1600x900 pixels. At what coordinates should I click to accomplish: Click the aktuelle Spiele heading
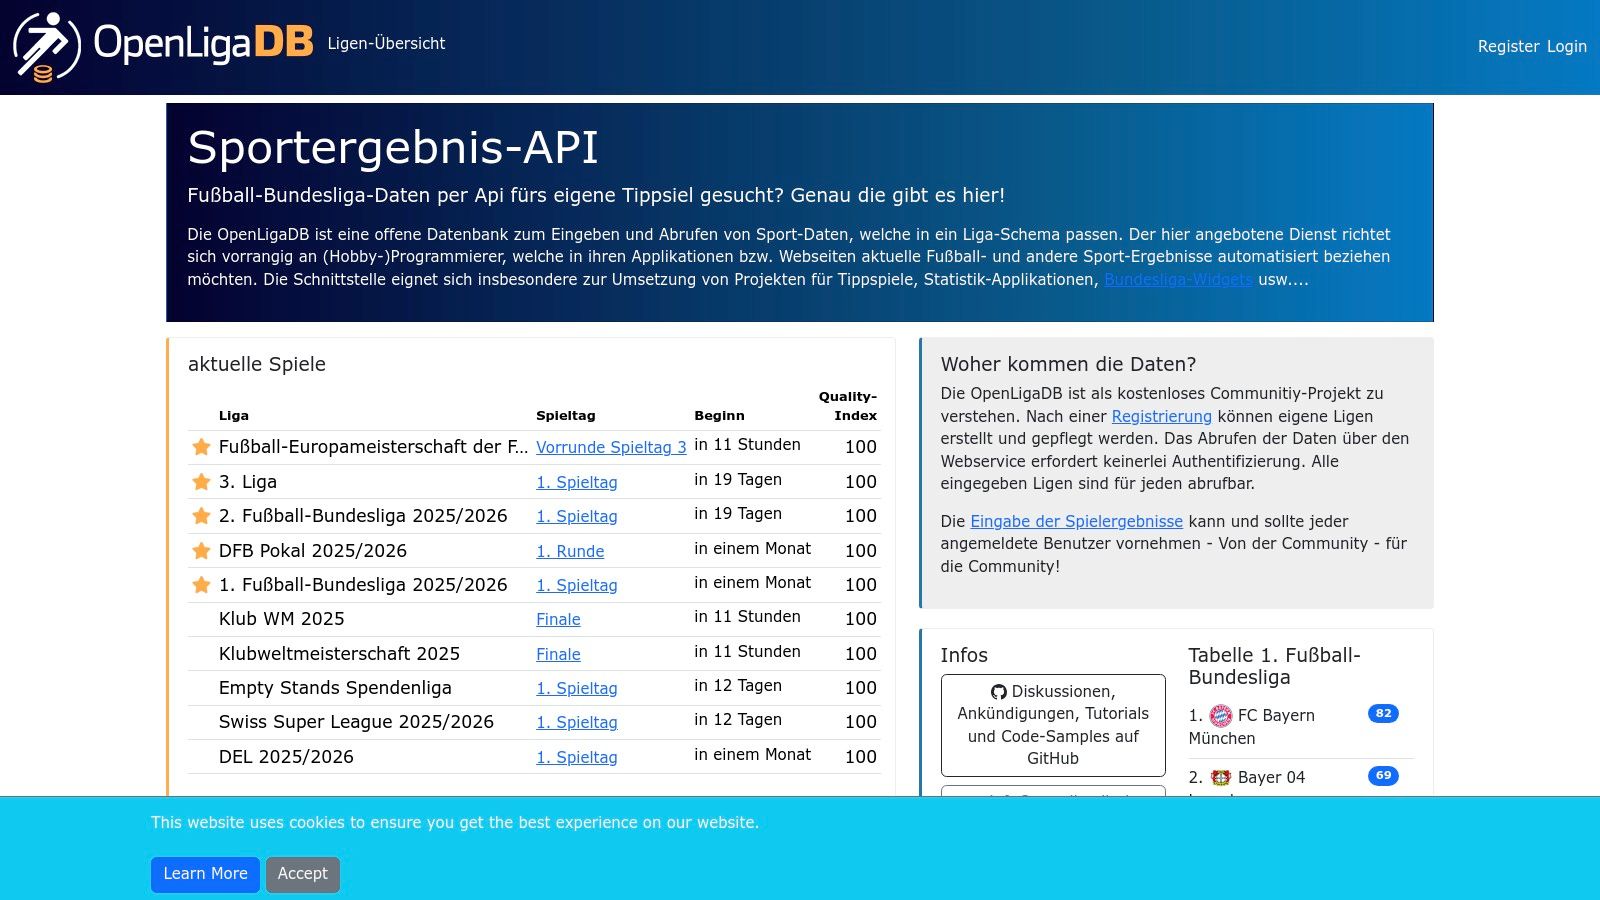point(257,364)
